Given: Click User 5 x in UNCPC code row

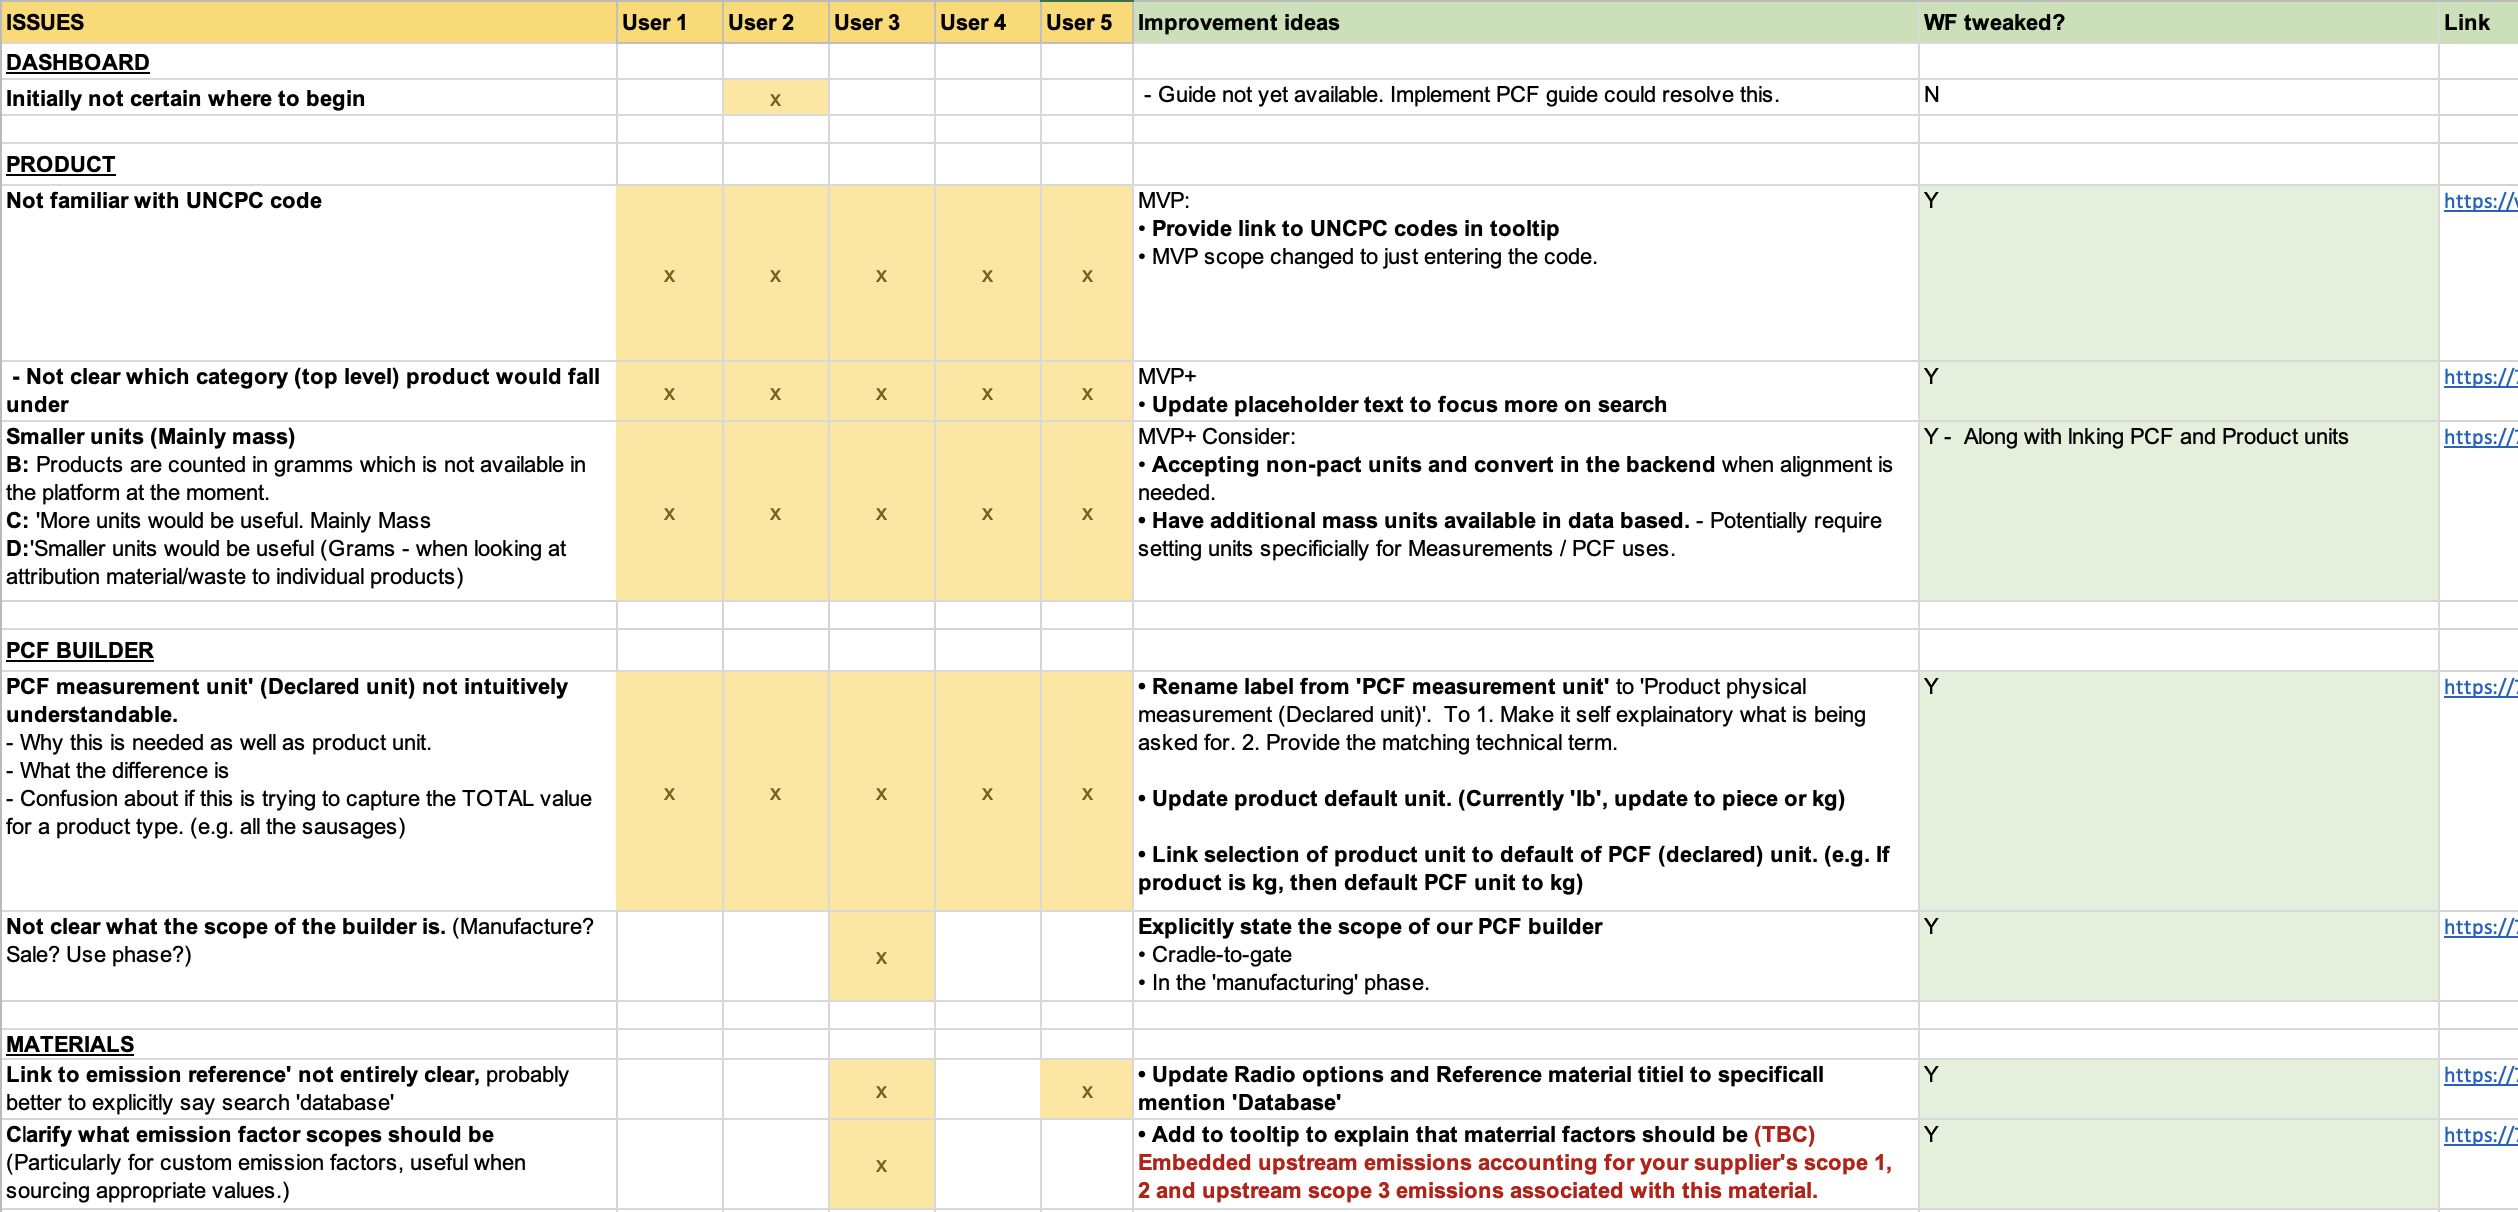Looking at the screenshot, I should coord(1086,275).
